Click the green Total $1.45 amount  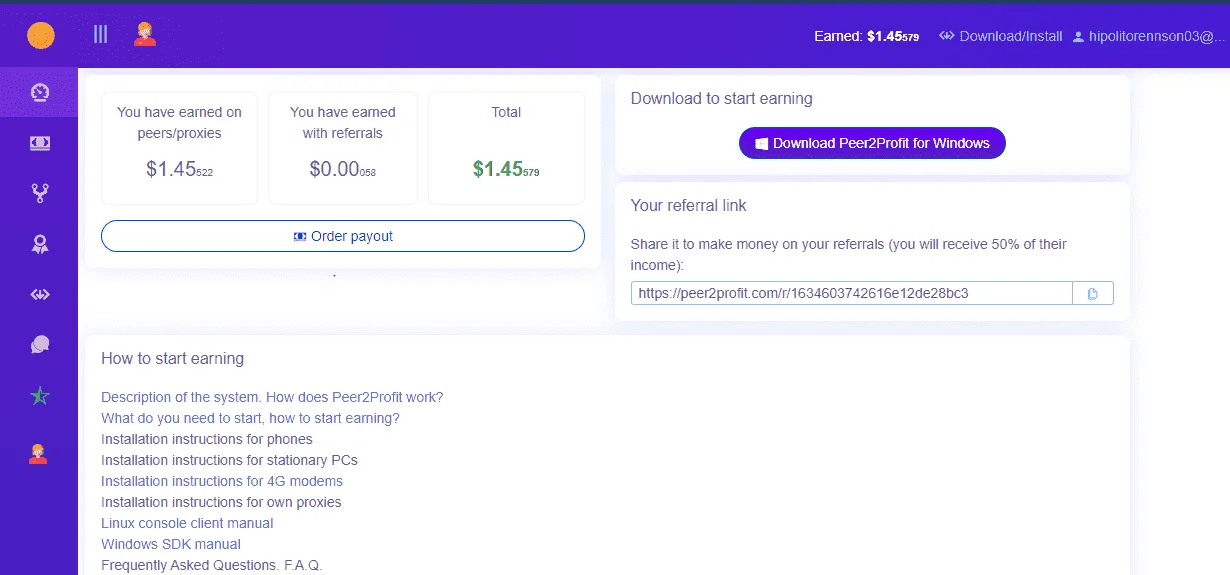[506, 170]
